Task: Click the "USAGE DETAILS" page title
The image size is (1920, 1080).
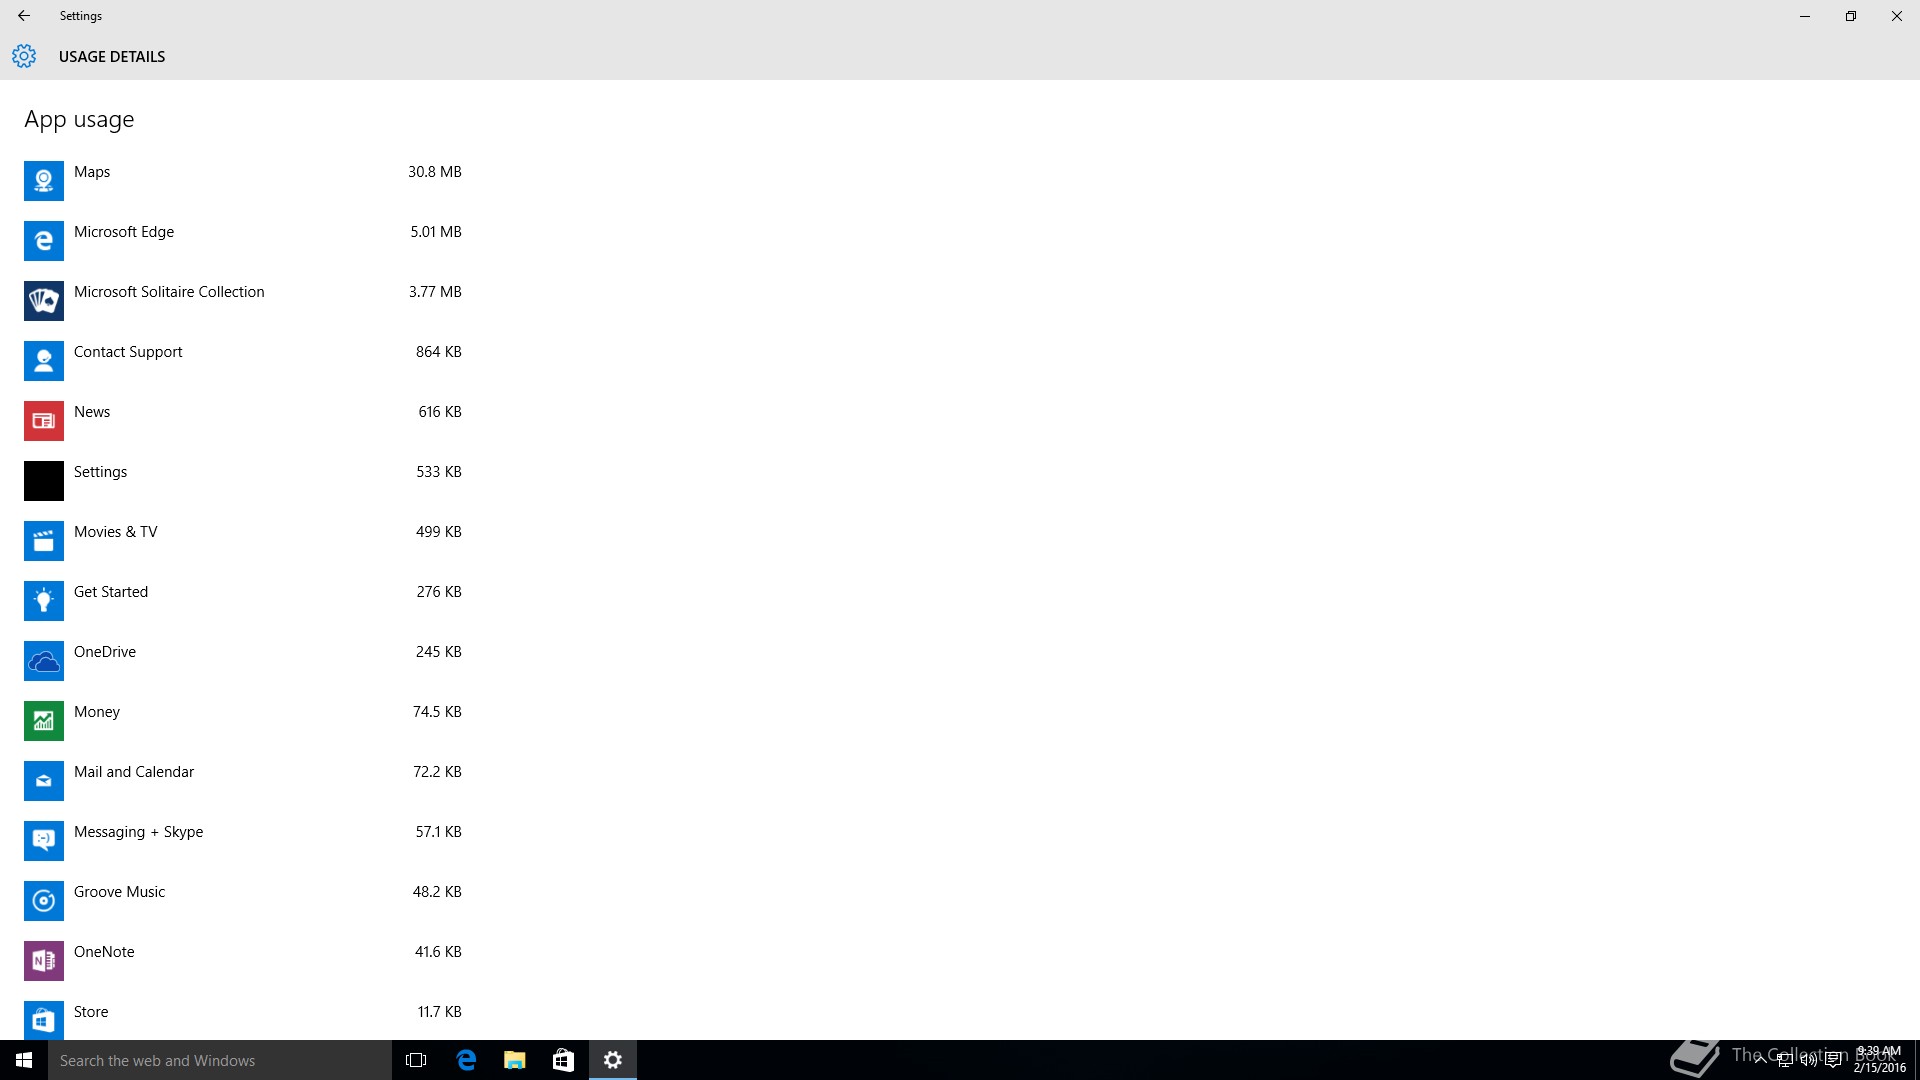Action: tap(112, 57)
